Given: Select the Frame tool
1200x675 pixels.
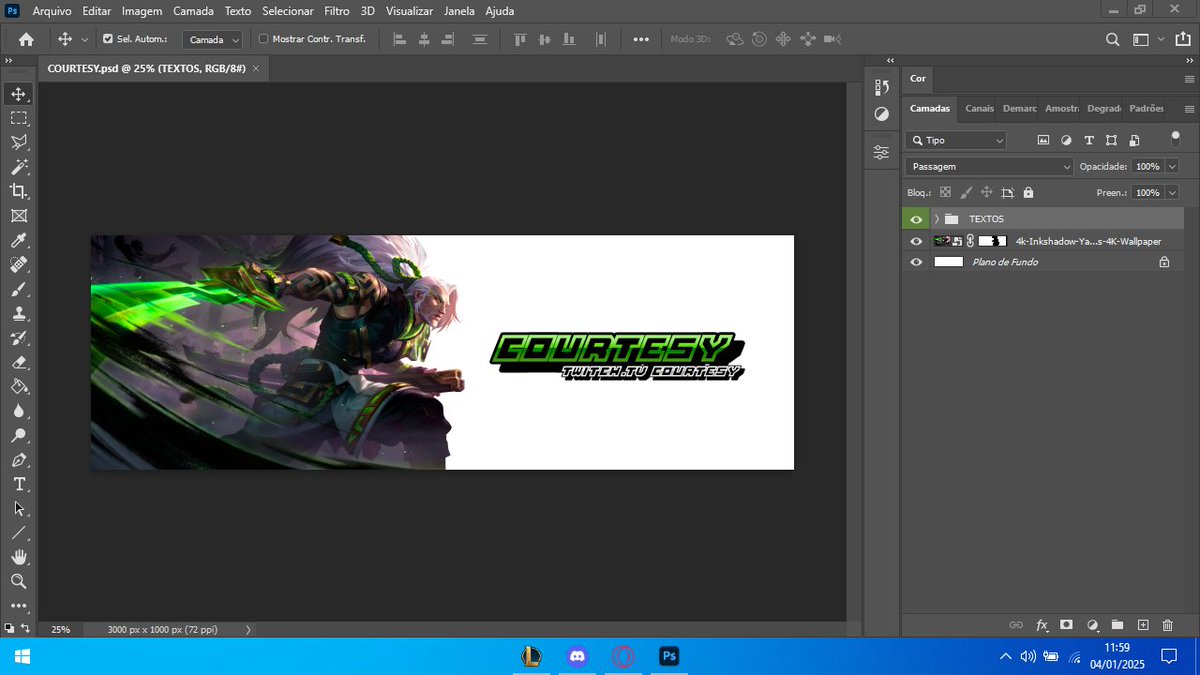Looking at the screenshot, I should [19, 216].
